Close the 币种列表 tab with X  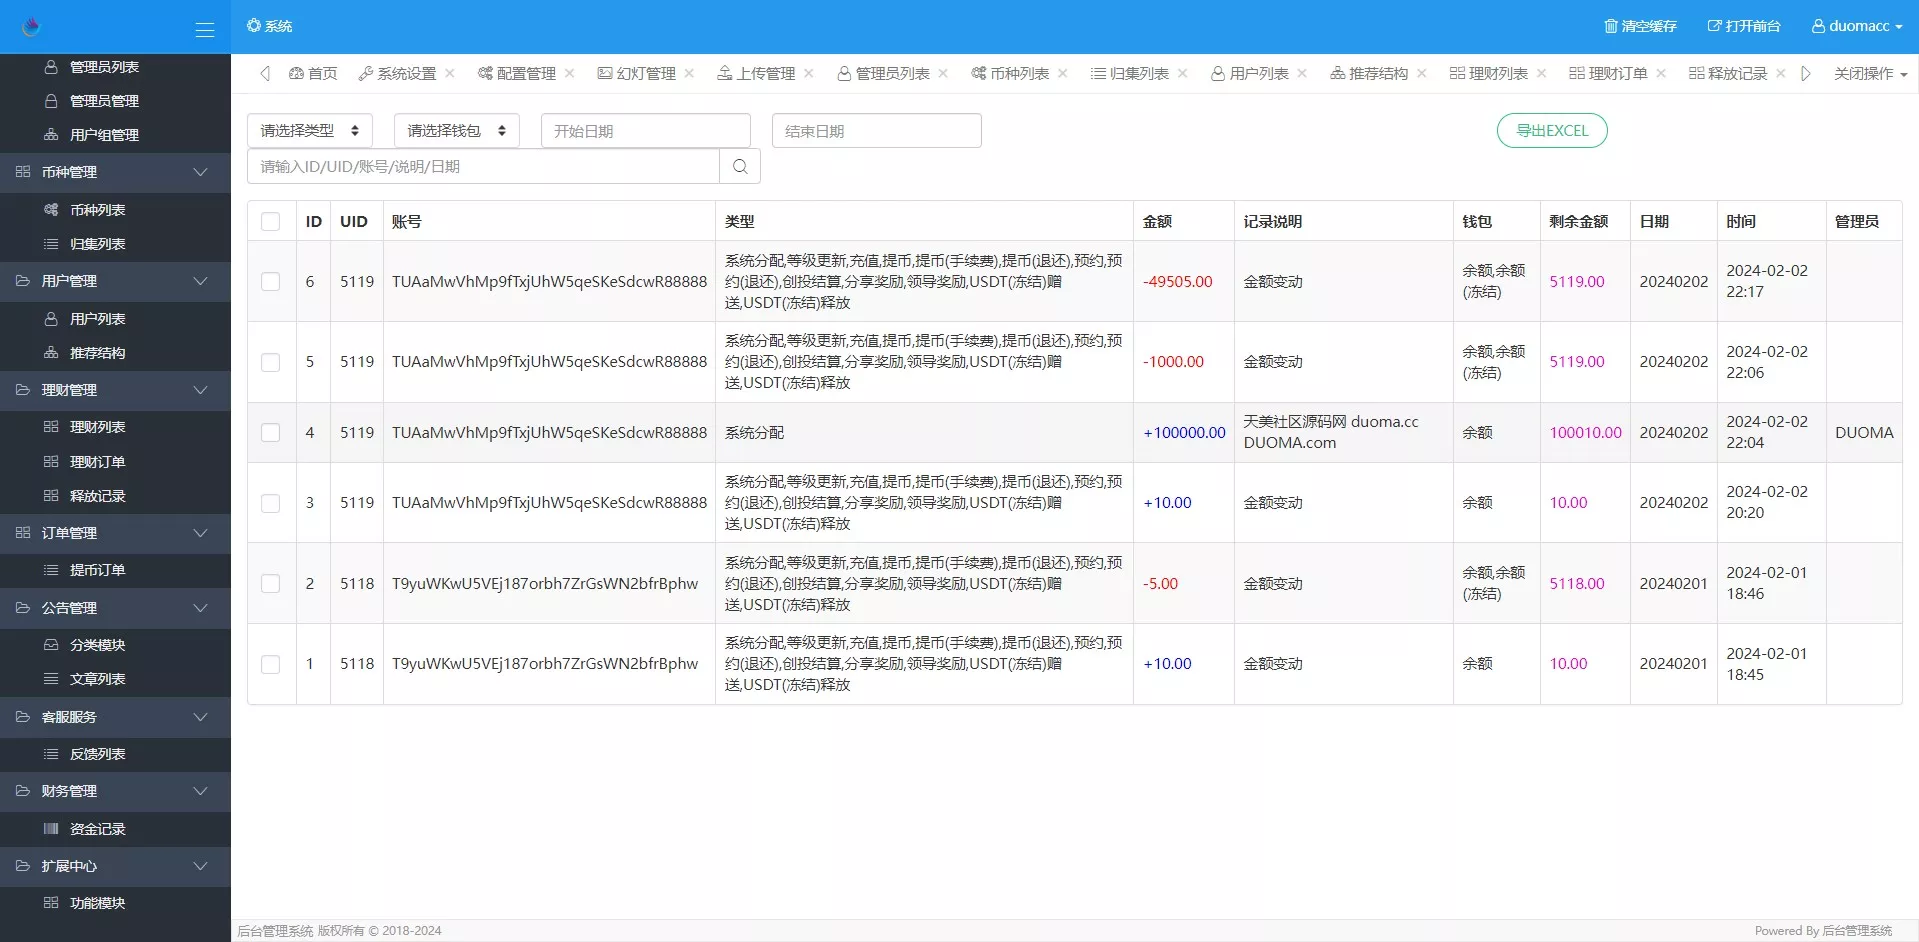(x=1063, y=73)
